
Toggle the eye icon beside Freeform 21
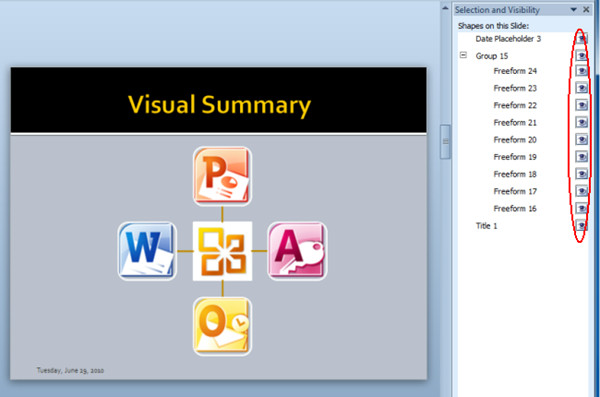coord(582,123)
